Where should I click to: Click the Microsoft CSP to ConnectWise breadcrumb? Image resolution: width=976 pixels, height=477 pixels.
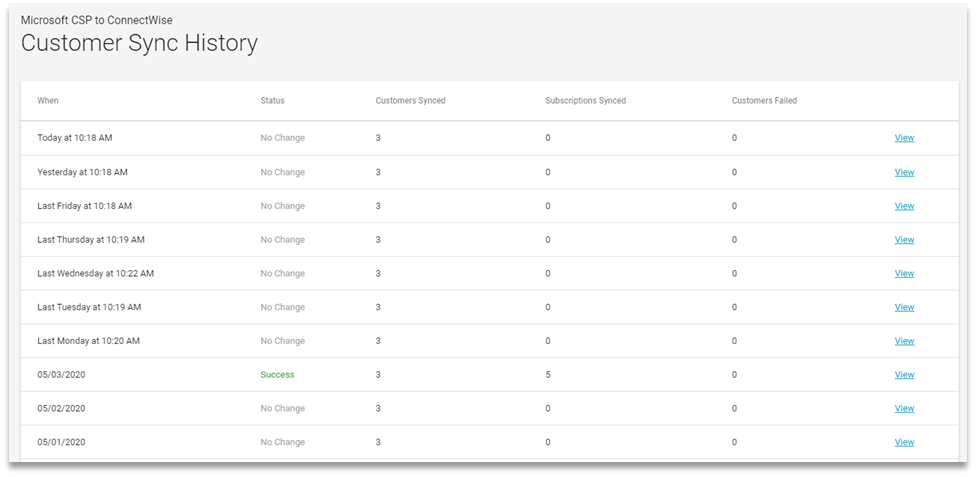[x=96, y=20]
